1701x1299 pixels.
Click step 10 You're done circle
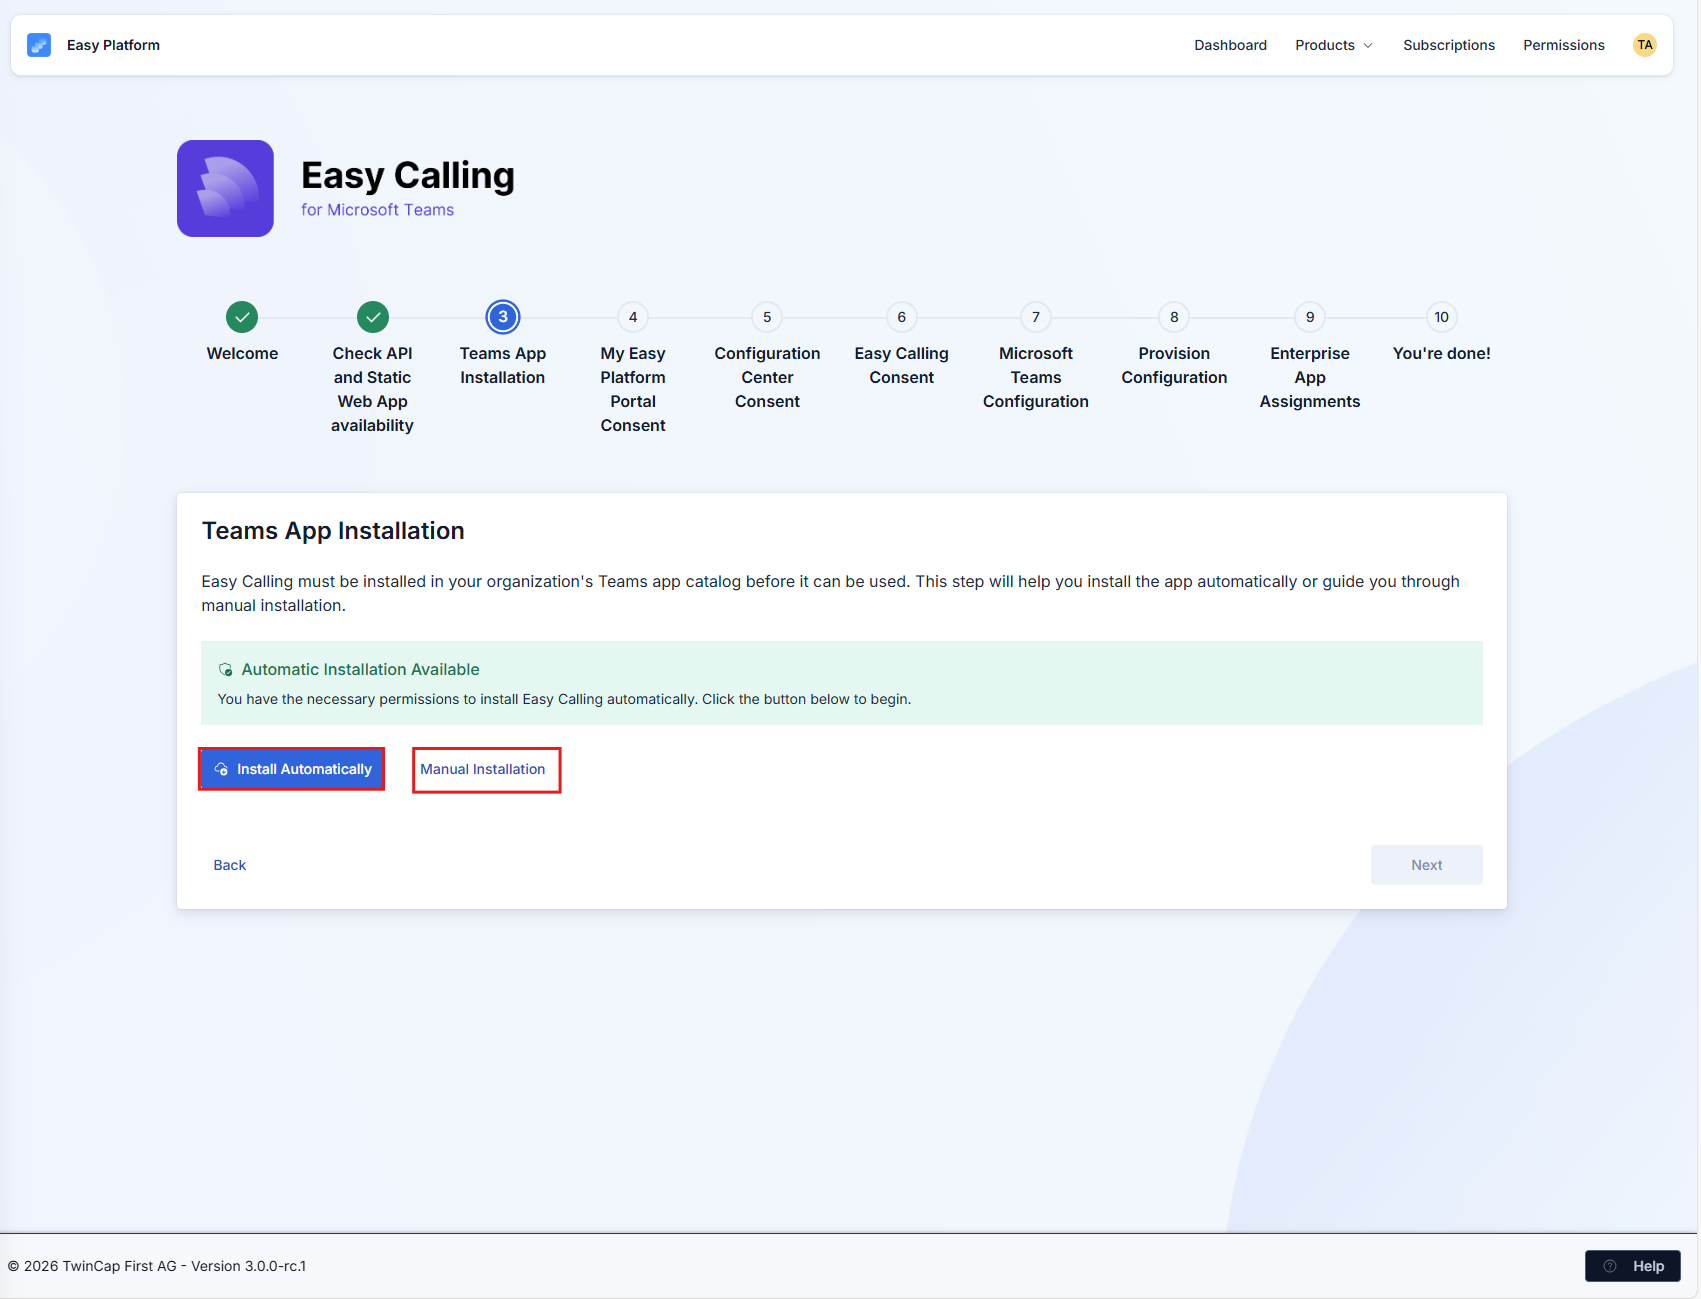[1442, 317]
